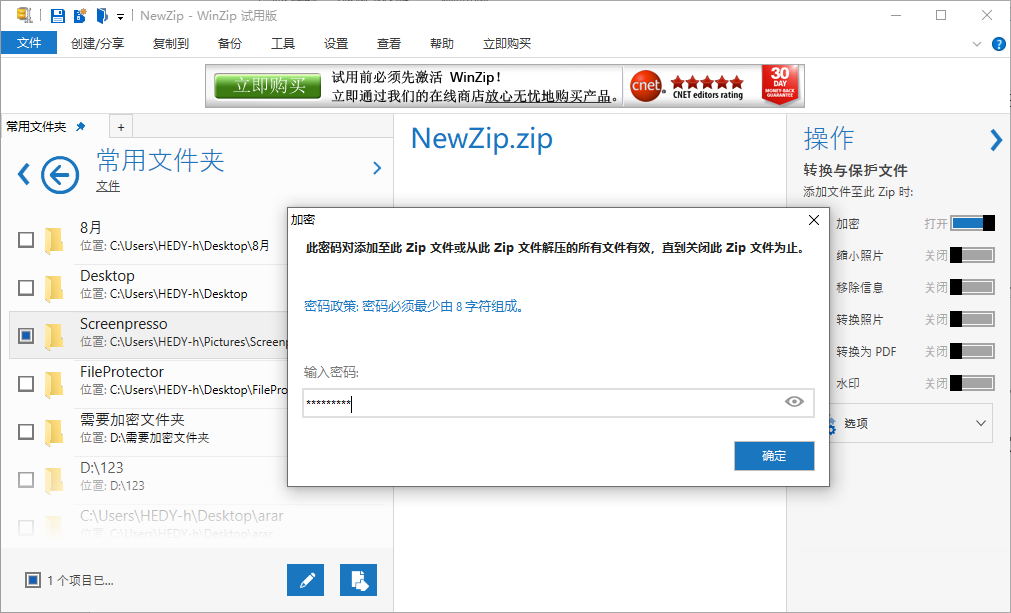The width and height of the screenshot is (1011, 613).
Task: Click the circled back arrow icon
Action: (60, 175)
